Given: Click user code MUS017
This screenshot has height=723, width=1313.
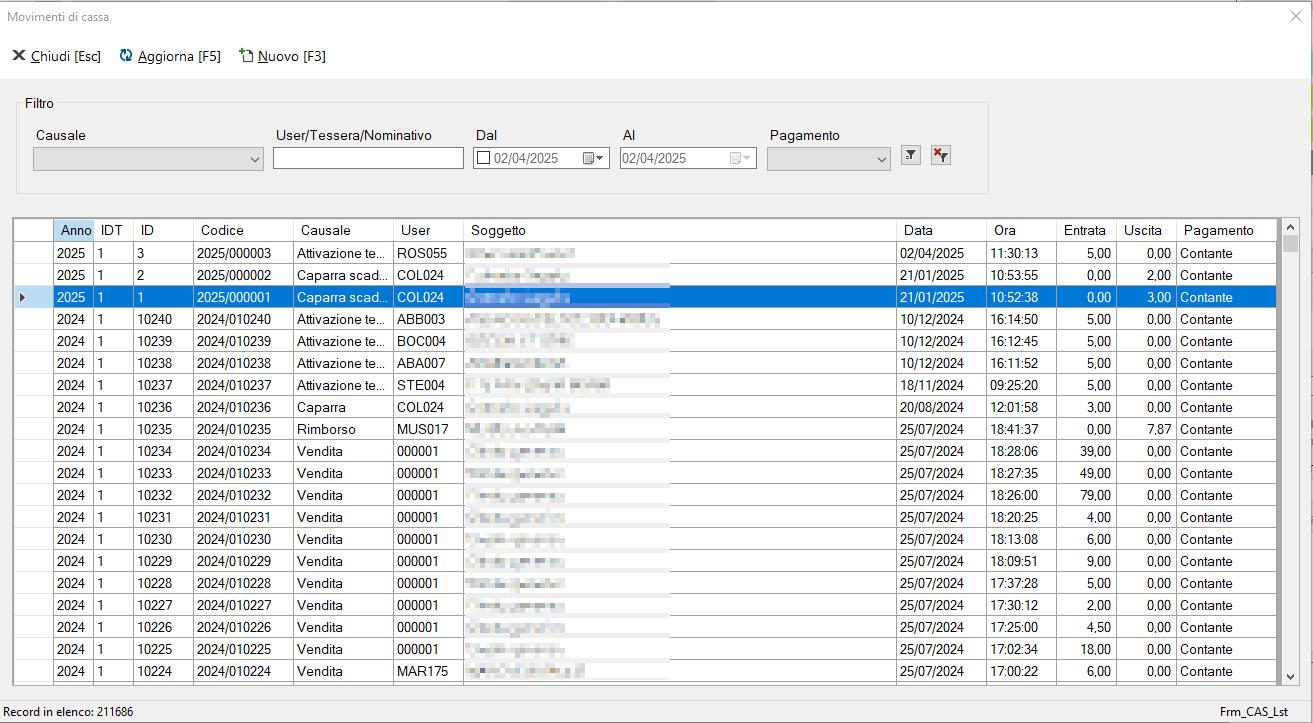Looking at the screenshot, I should click(x=428, y=429).
